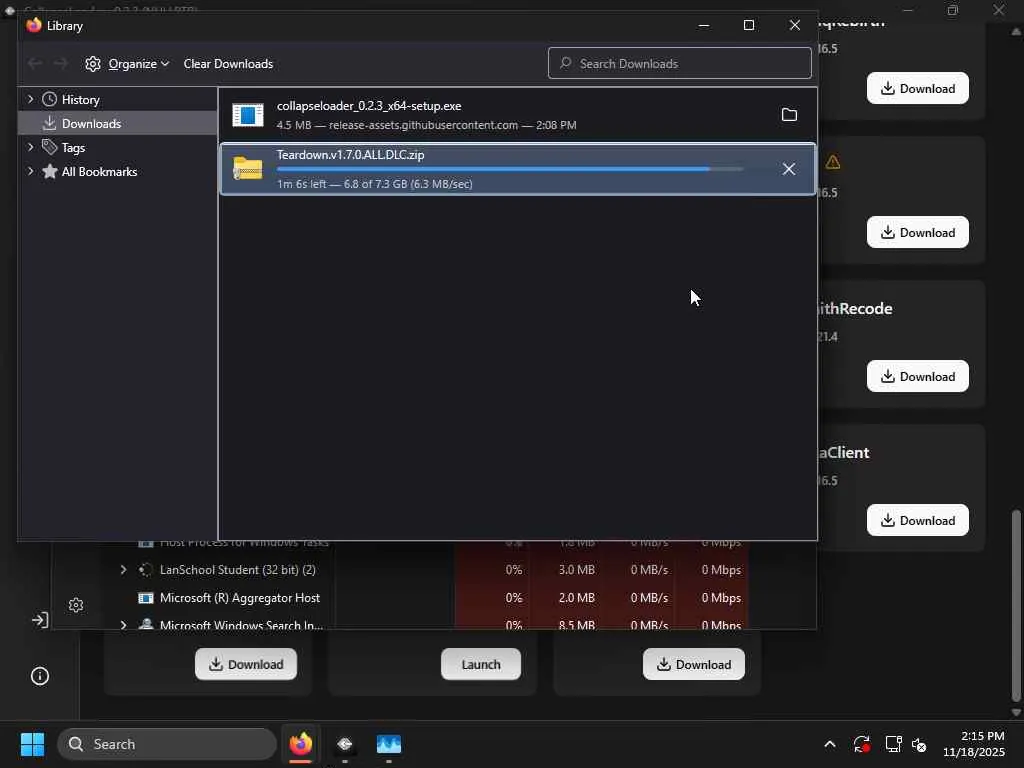Open Task Manager settings gear
This screenshot has width=1024, height=768.
pyautogui.click(x=76, y=605)
